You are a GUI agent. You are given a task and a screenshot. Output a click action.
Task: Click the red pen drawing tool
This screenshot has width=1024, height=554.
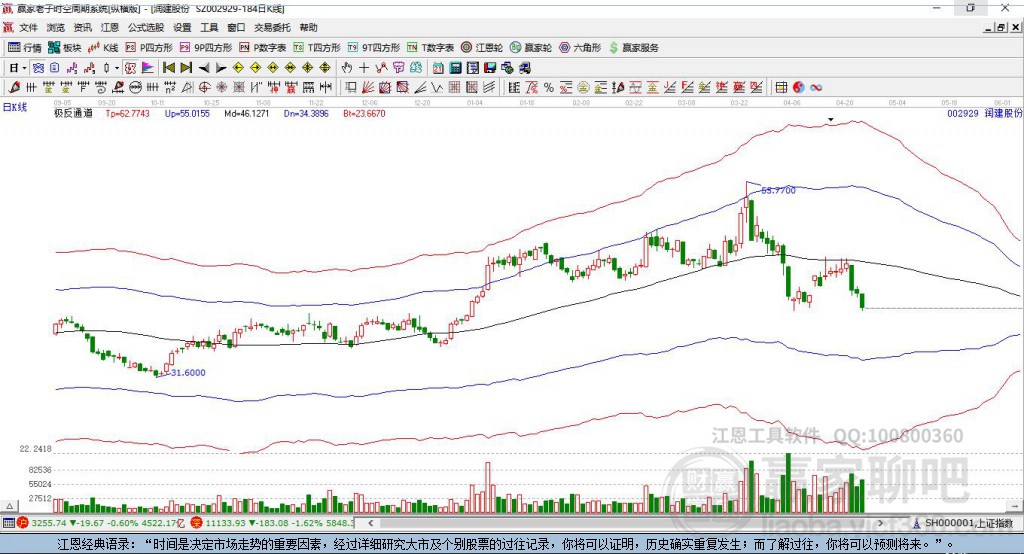click(14, 88)
